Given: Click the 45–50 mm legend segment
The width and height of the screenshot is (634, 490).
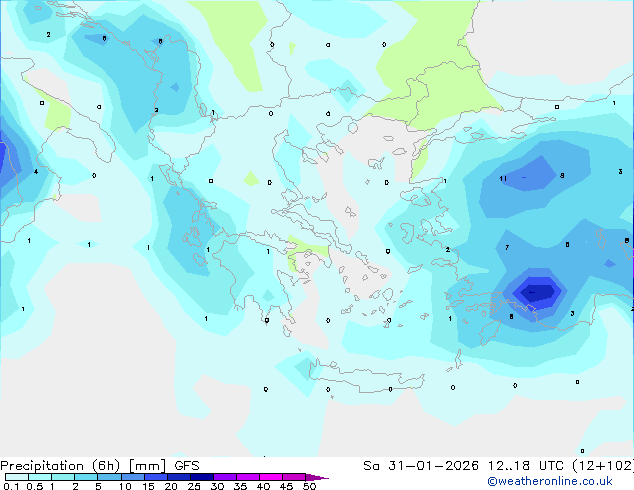Looking at the screenshot, I should (x=294, y=477).
